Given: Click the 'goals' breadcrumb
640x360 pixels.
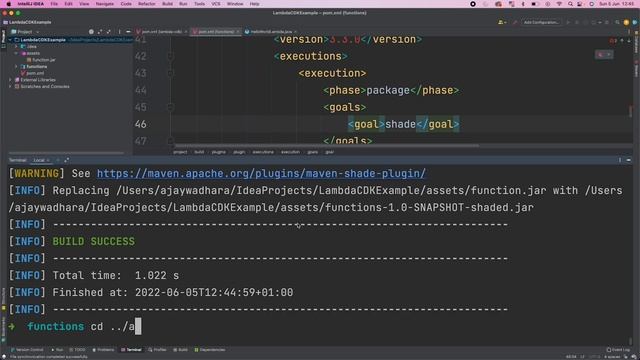Looking at the screenshot, I should click(x=313, y=152).
